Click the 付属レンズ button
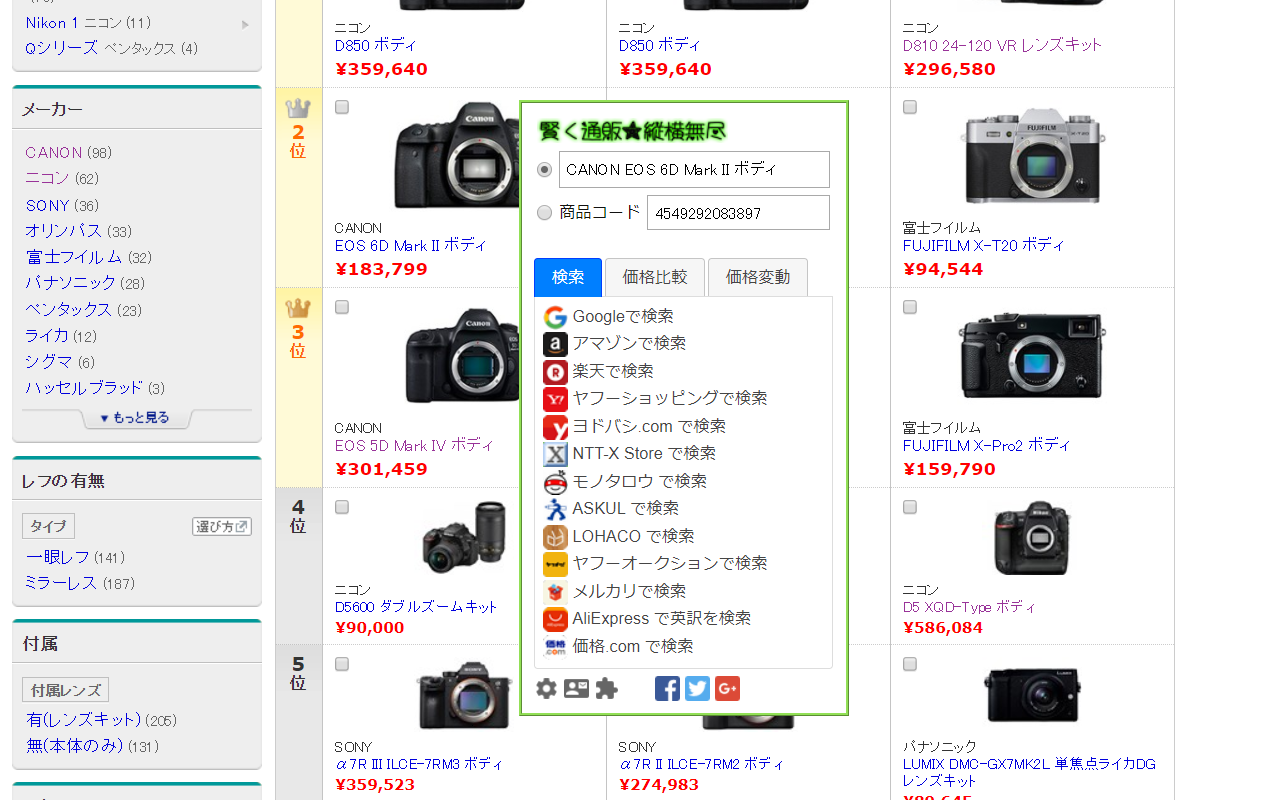 [65, 690]
